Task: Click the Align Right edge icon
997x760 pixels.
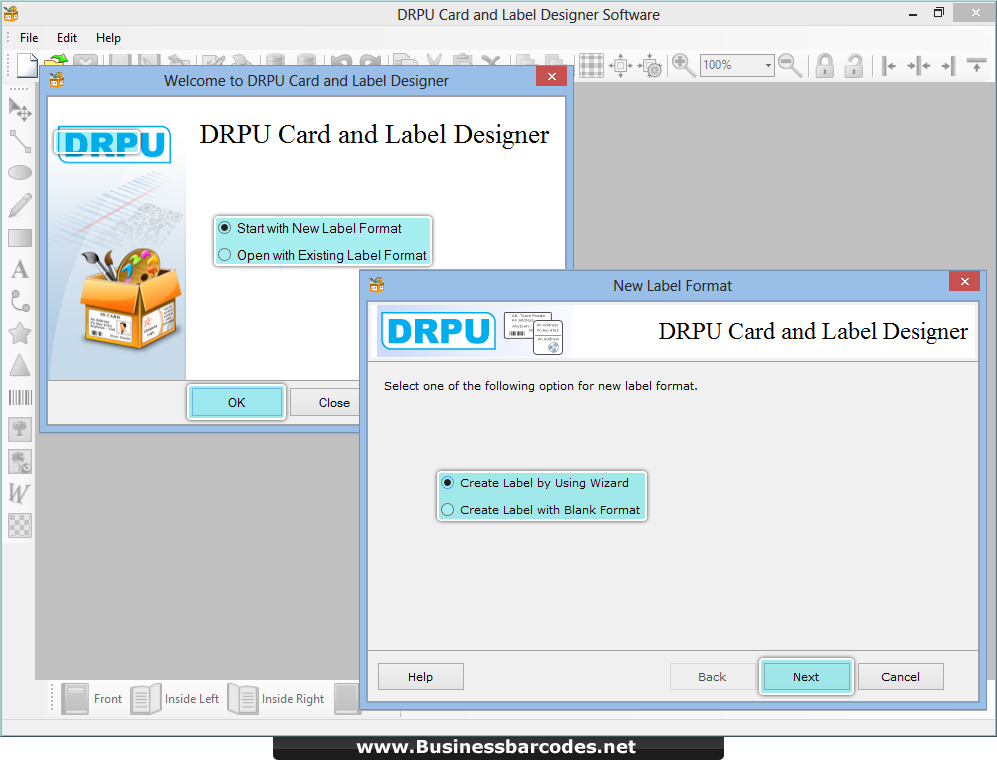Action: [948, 65]
